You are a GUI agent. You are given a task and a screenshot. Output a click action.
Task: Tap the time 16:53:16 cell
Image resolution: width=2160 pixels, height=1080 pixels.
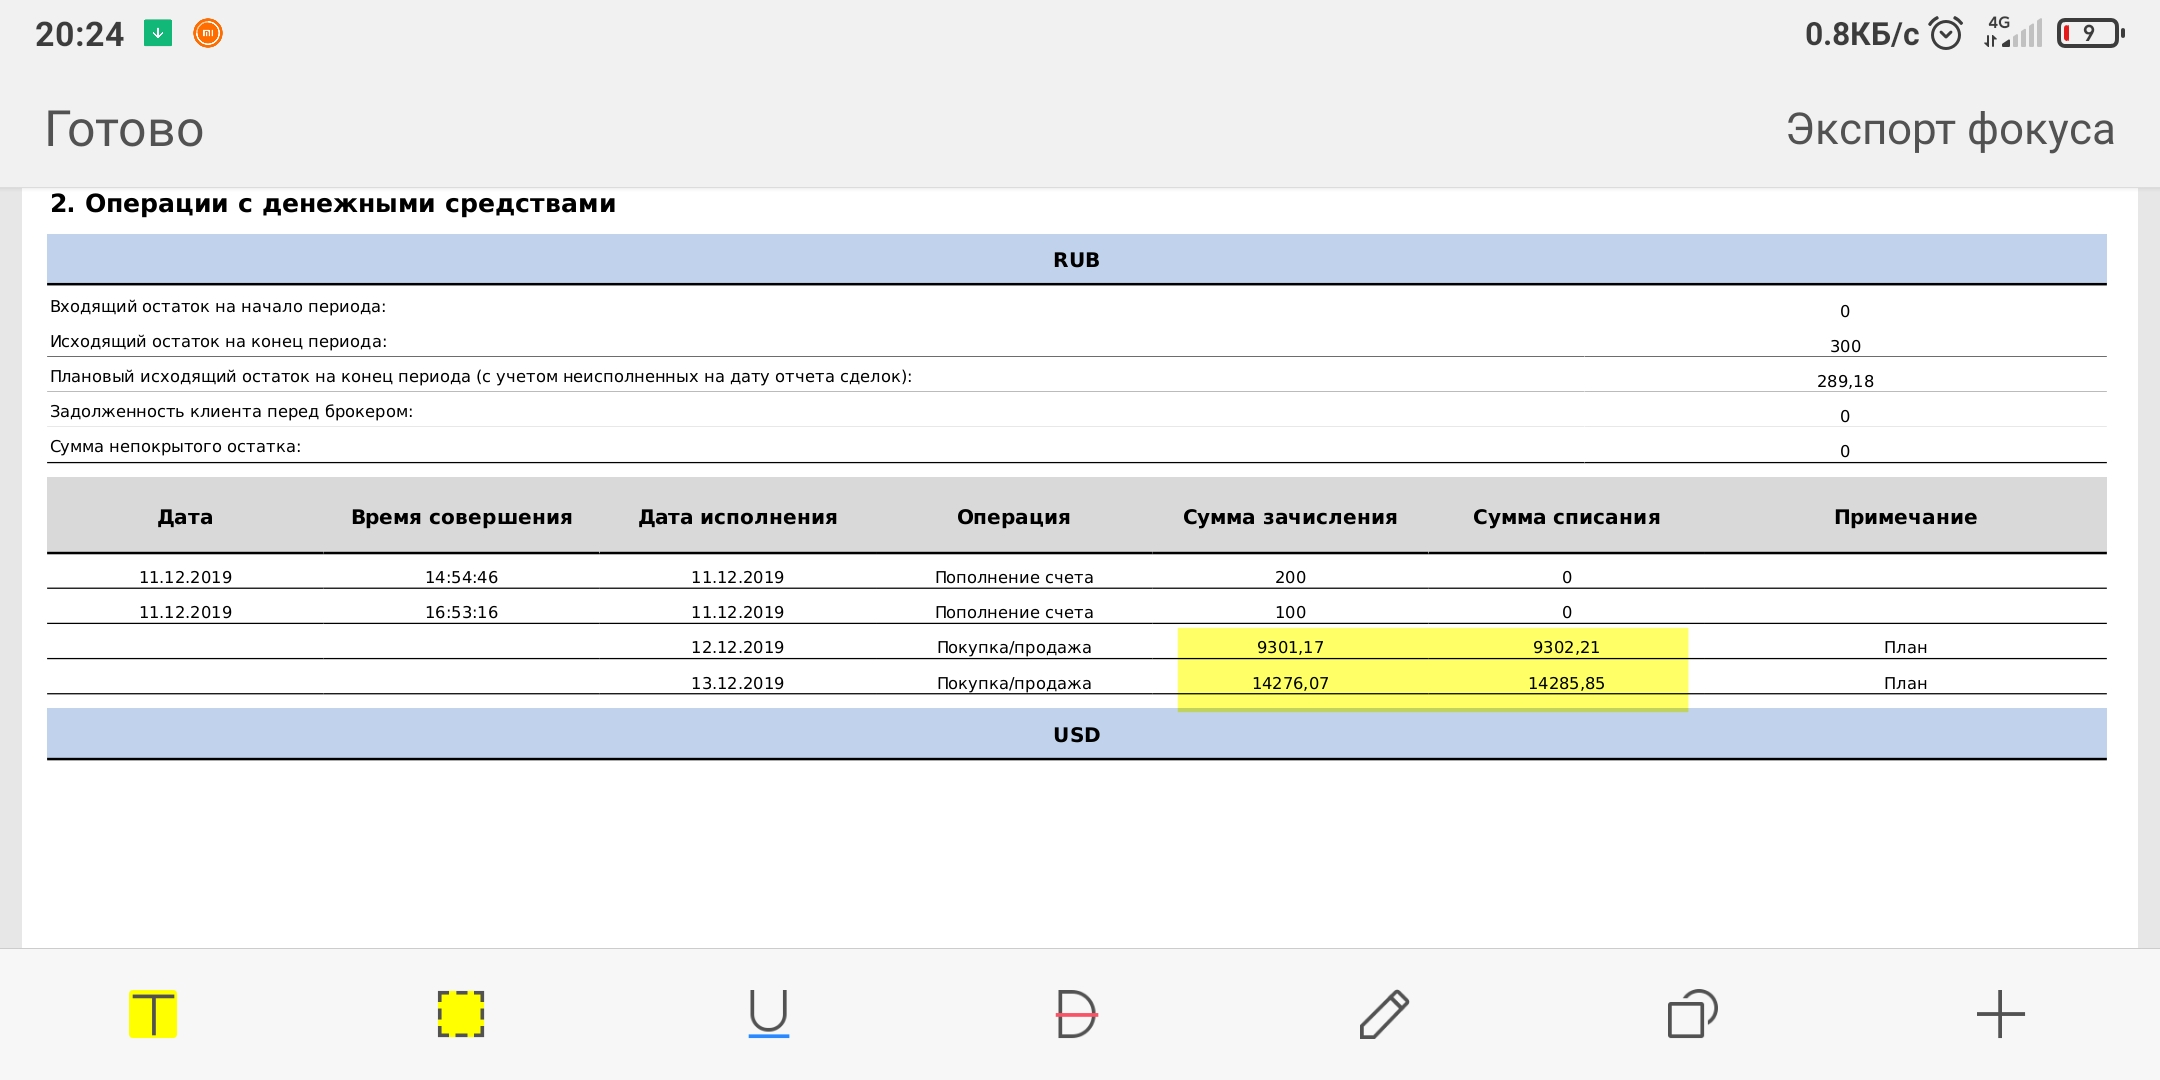click(x=461, y=612)
